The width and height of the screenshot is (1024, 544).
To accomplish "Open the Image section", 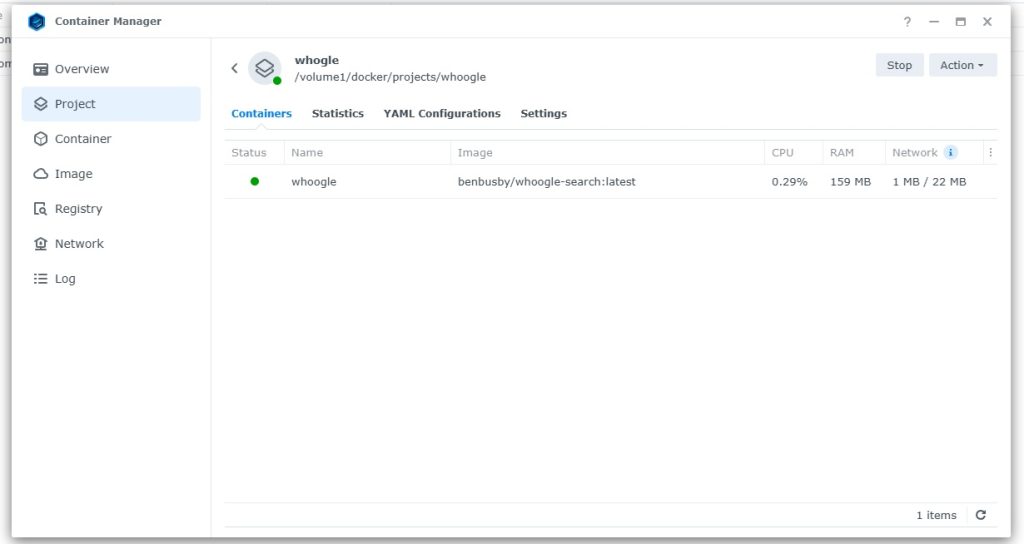I will point(111,174).
